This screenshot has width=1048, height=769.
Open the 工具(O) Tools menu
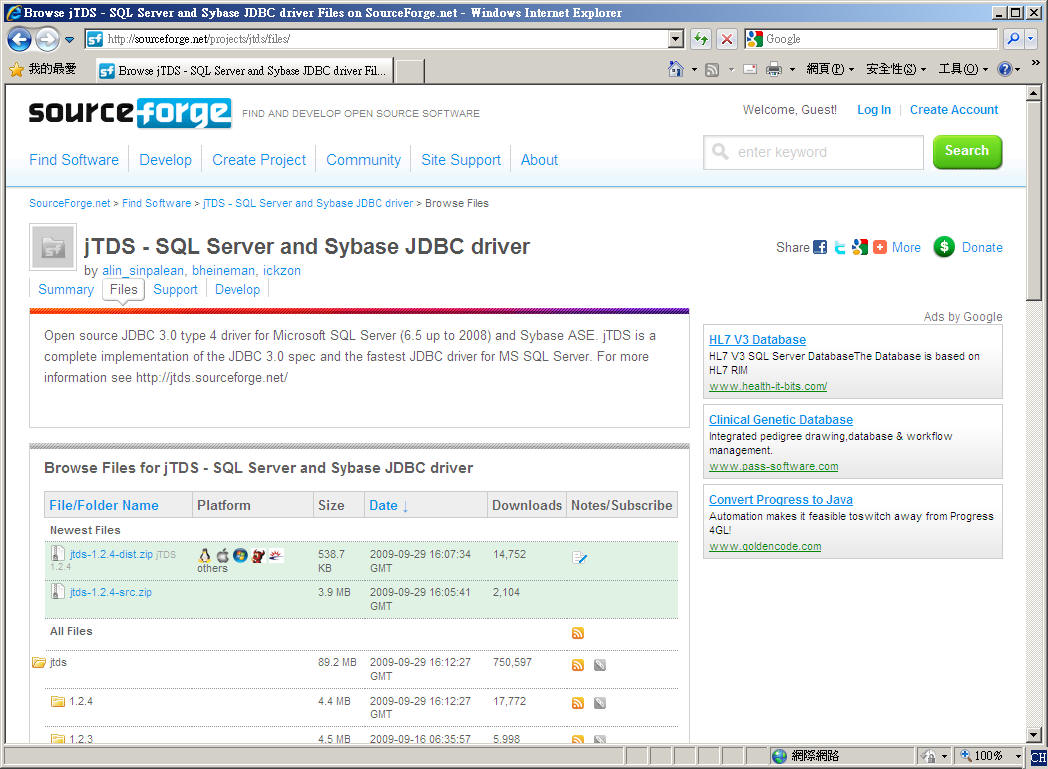click(963, 69)
